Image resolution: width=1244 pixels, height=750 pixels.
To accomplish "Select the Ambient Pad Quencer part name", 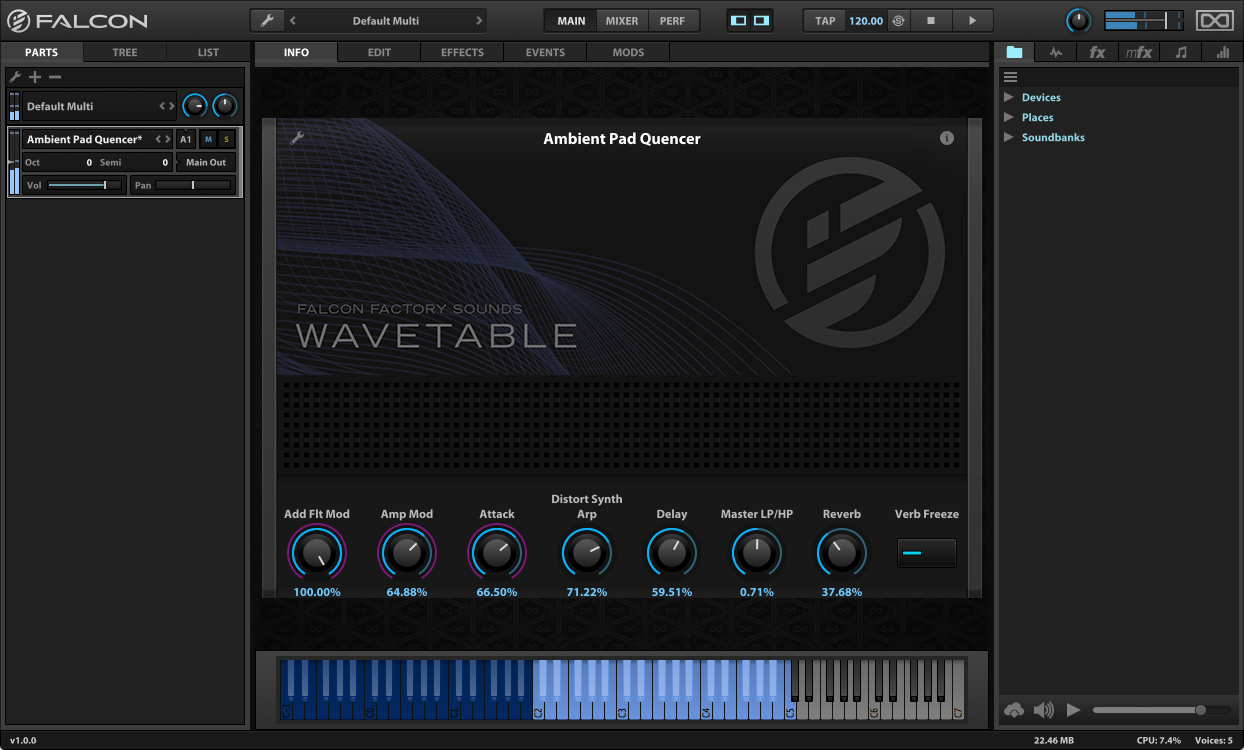I will pos(84,139).
